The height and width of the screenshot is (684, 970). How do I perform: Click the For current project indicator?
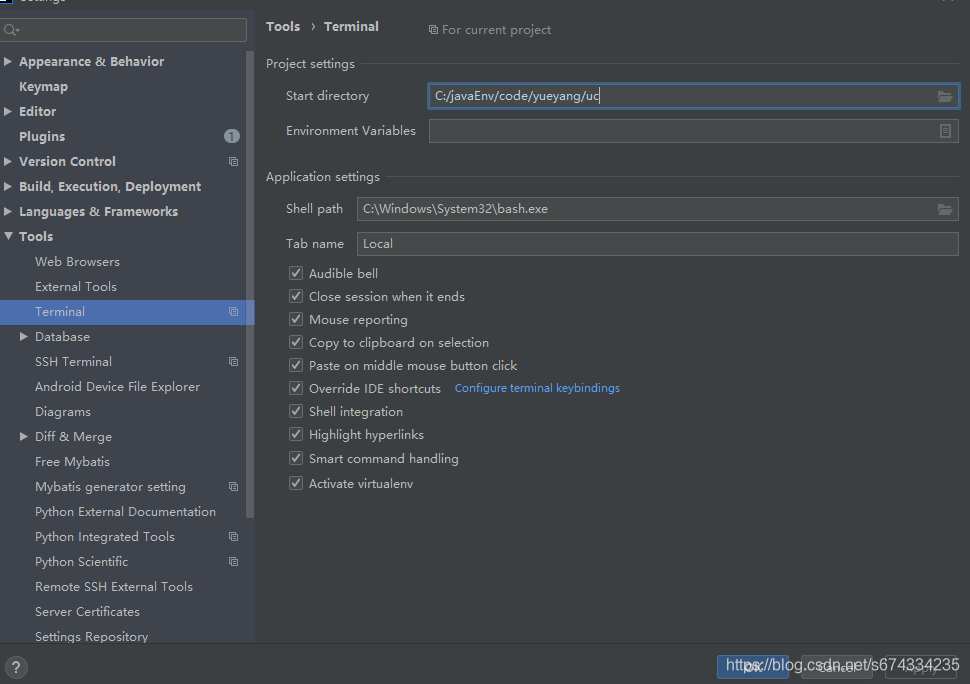489,29
